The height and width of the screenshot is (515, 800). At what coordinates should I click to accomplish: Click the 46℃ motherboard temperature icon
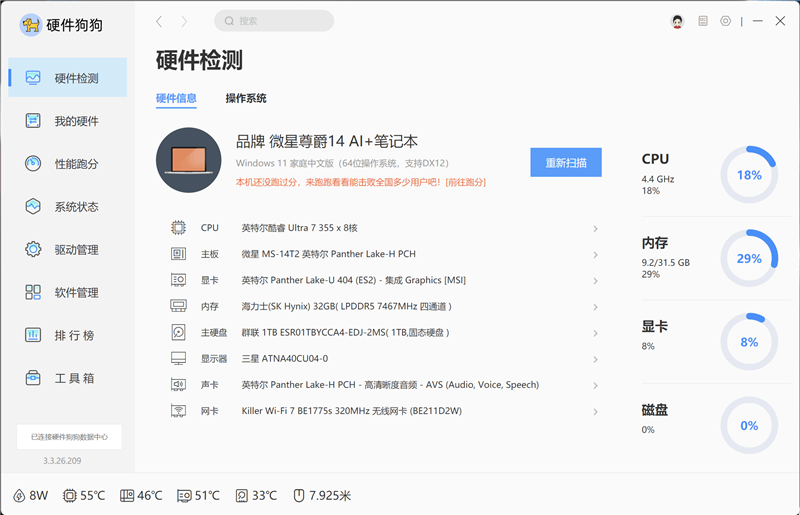click(127, 496)
